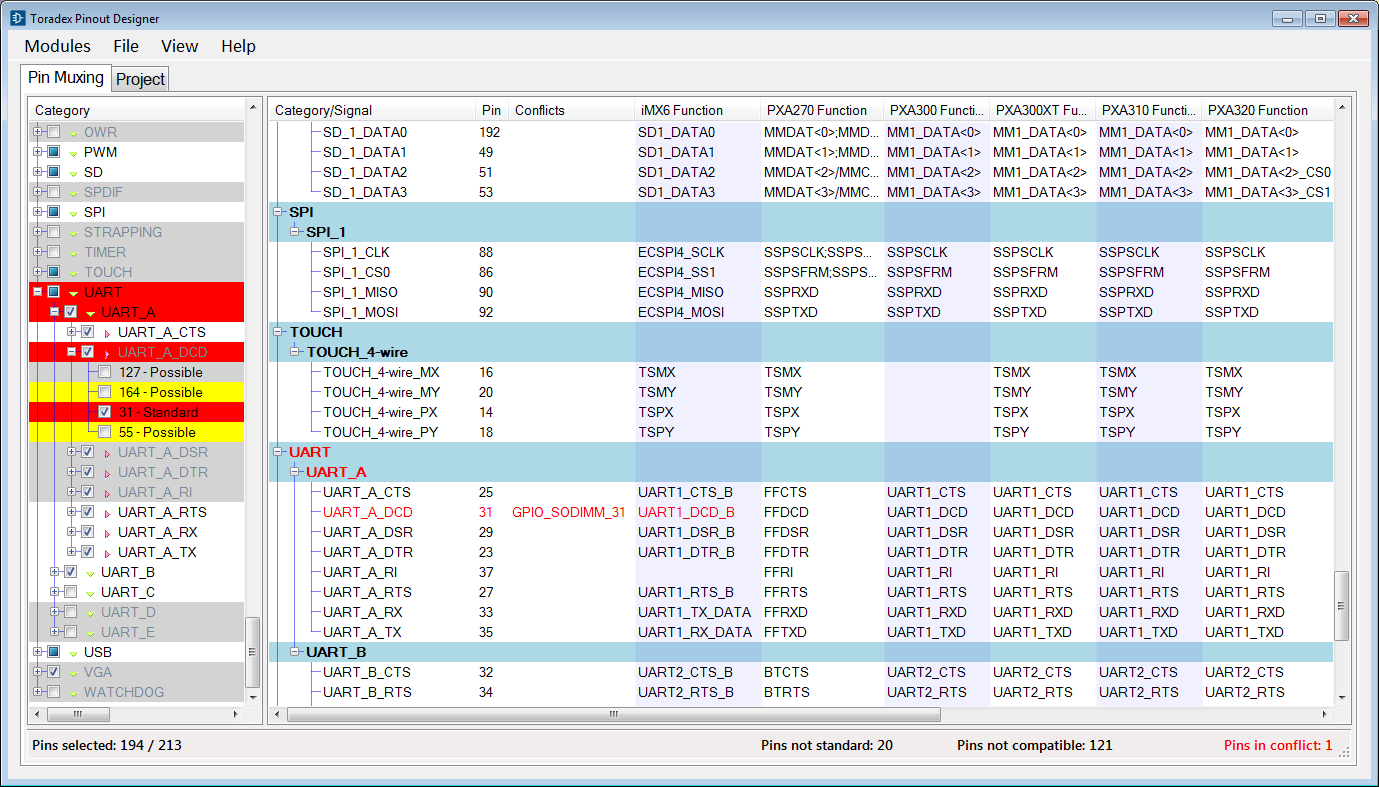Click the green arrow icon next to USB
This screenshot has width=1379, height=787.
coord(73,653)
